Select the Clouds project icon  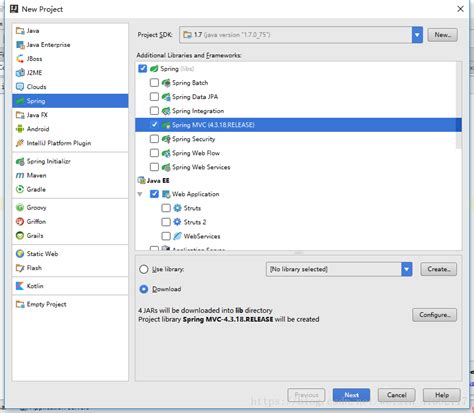20,87
